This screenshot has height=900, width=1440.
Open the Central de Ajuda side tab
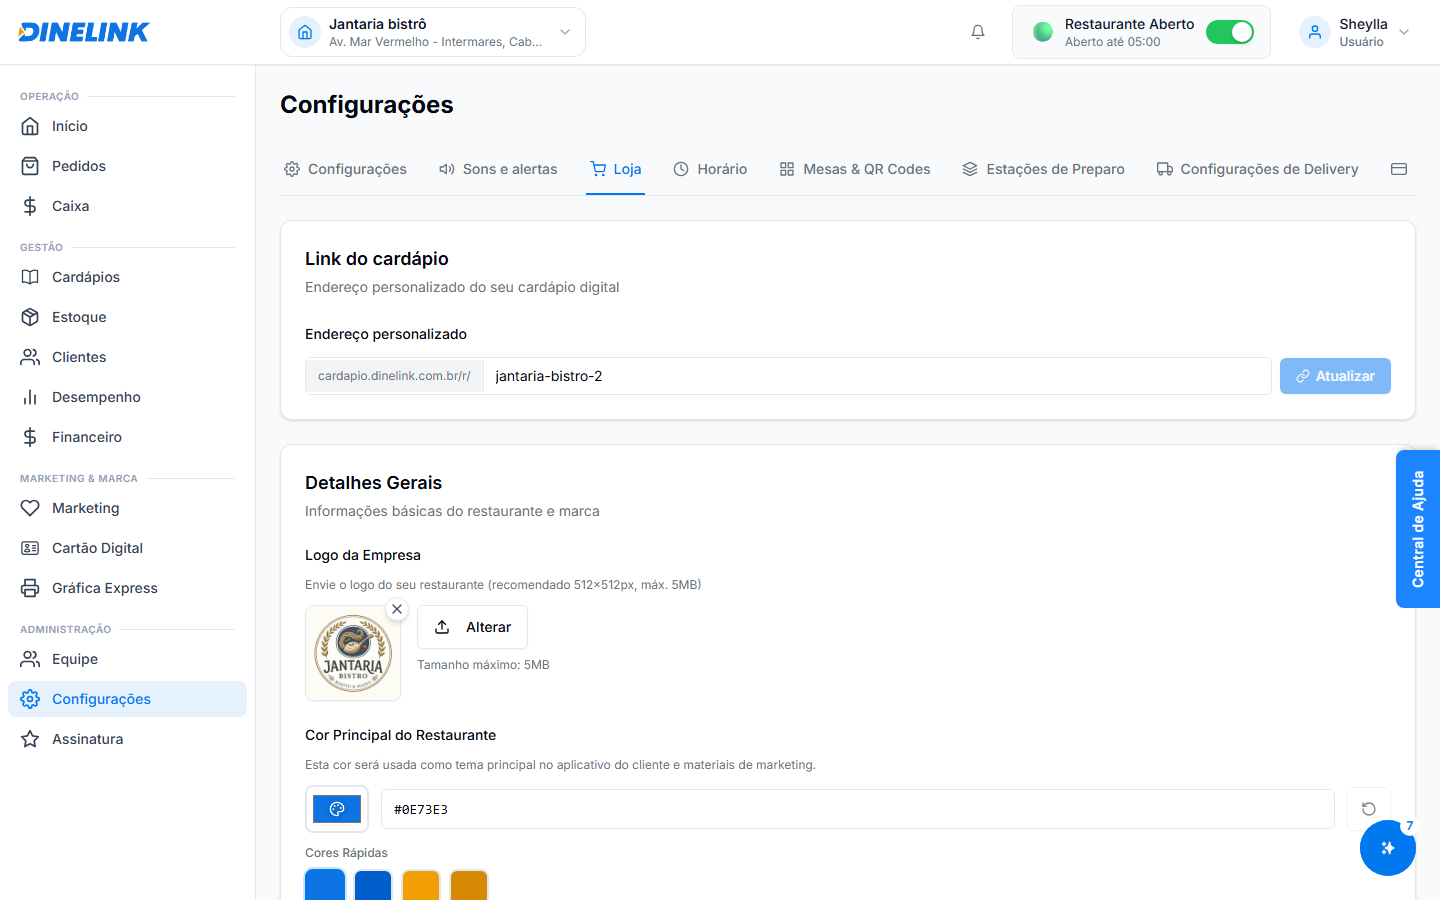click(1418, 529)
